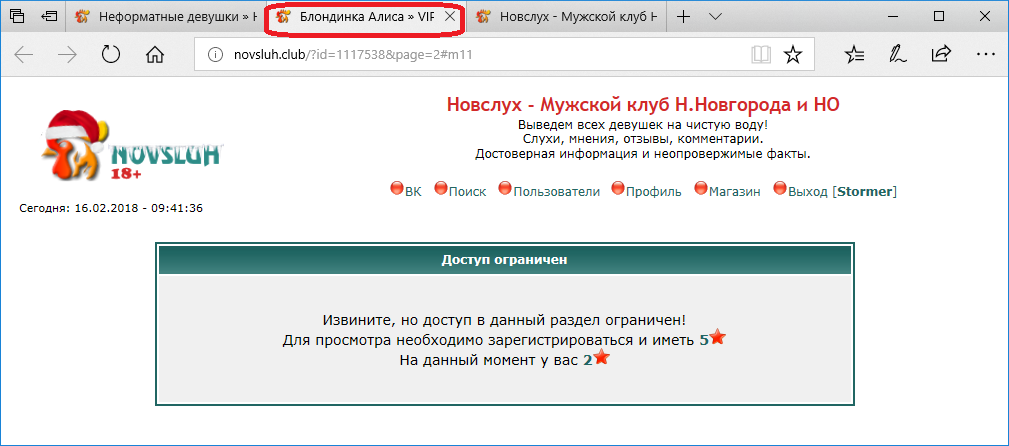1009x446 pixels.
Task: Open the Favorites hub icon
Action: [854, 55]
